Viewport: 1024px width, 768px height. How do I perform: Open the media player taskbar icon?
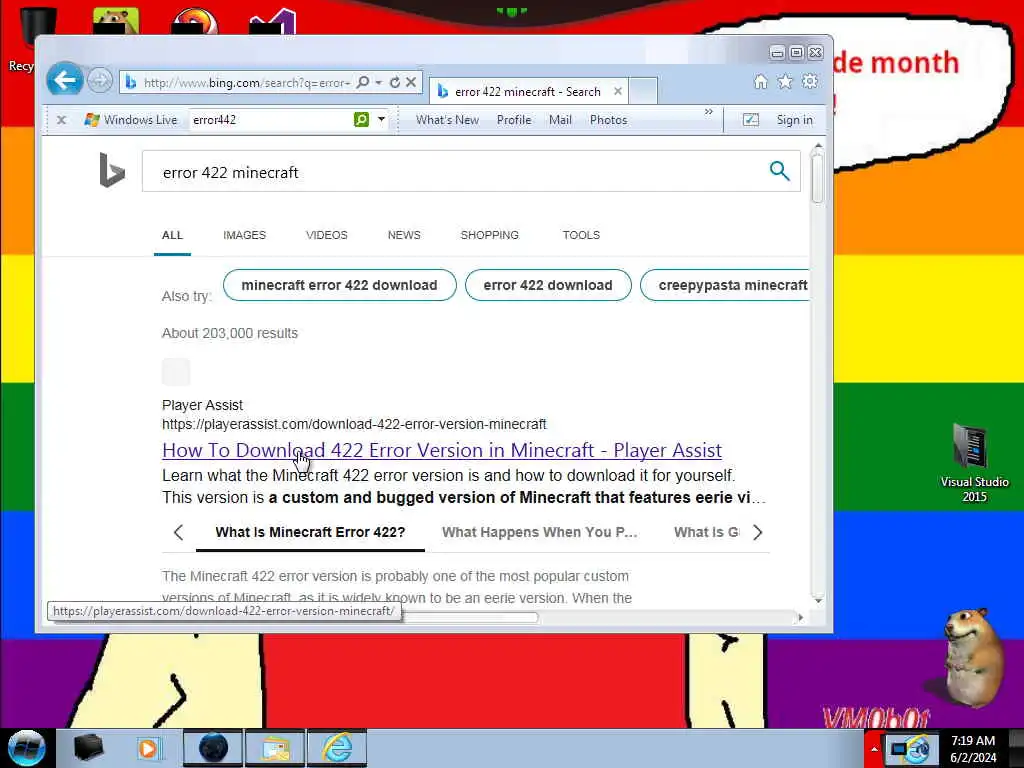148,748
